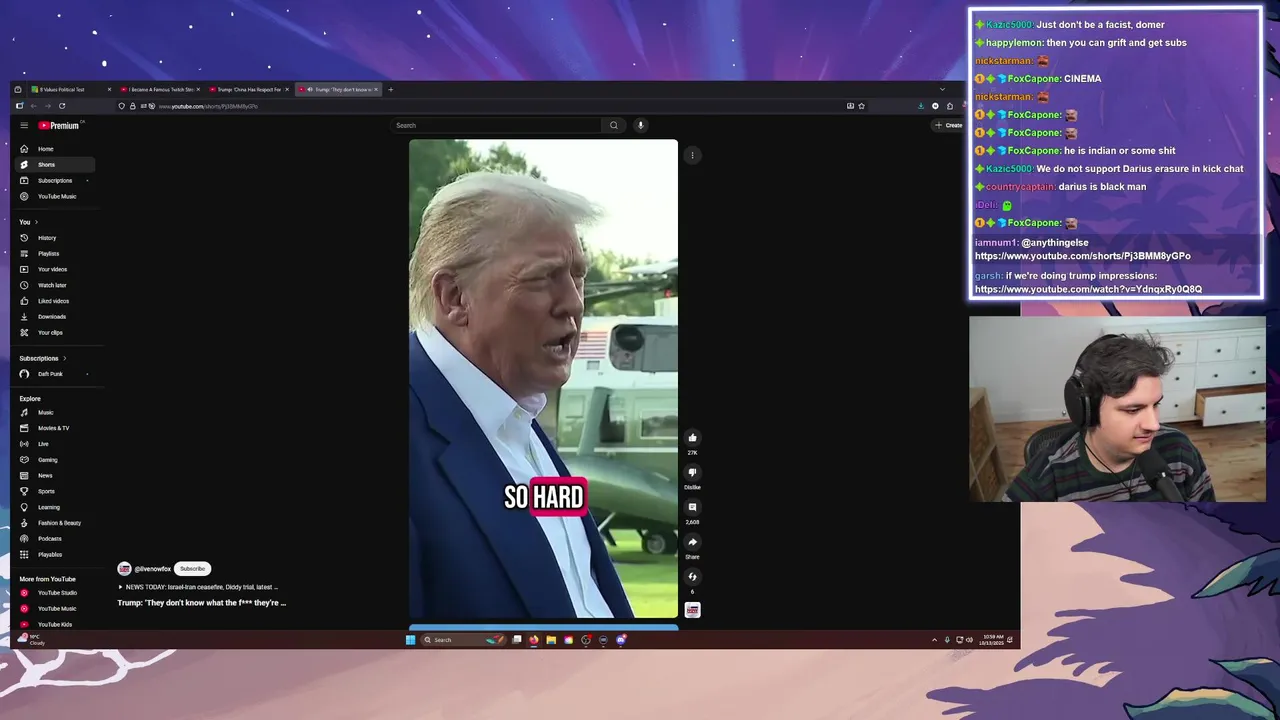The height and width of the screenshot is (720, 1280).
Task: Start voice search with microphone
Action: 640,125
